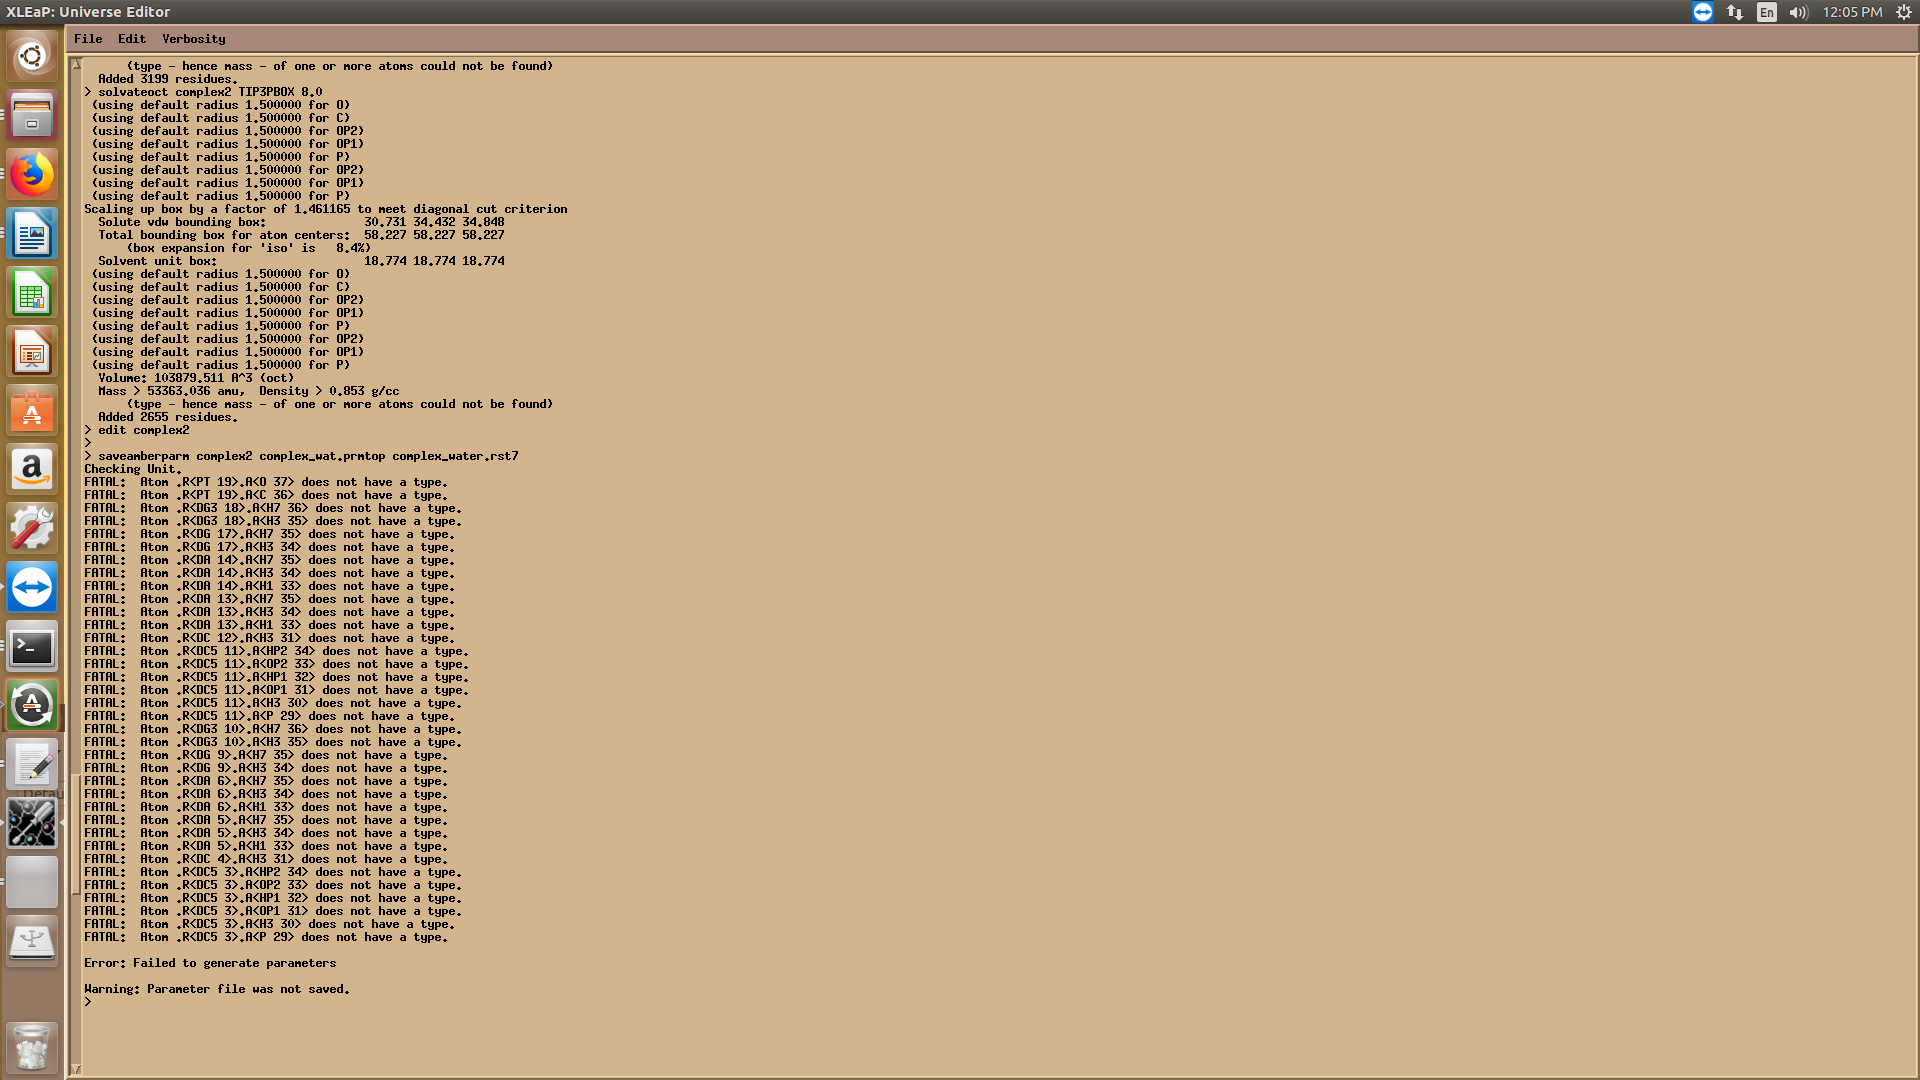Viewport: 1920px width, 1080px height.
Task: Open the Terminal dock icon
Action: point(32,647)
